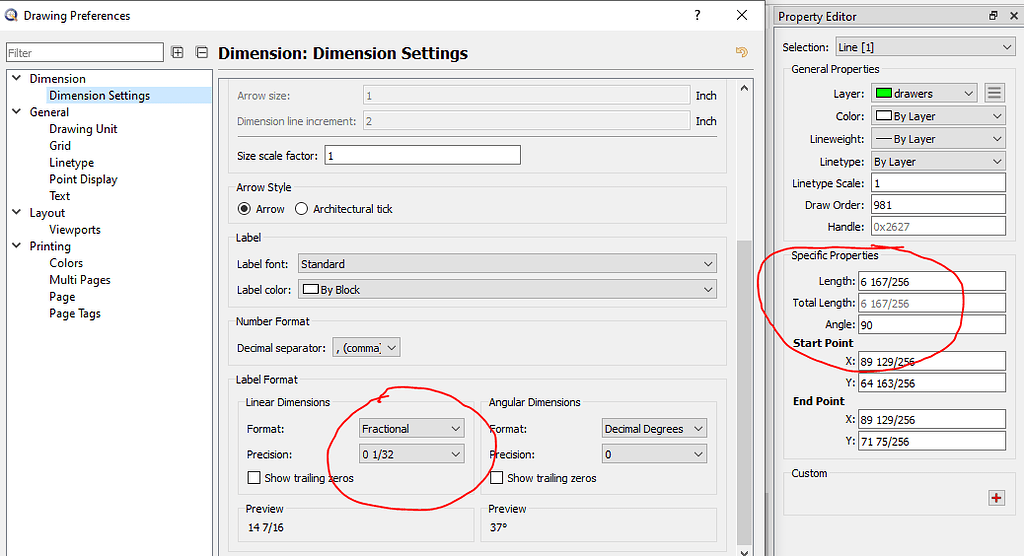Open Grid preferences
The height and width of the screenshot is (556, 1024).
point(59,146)
